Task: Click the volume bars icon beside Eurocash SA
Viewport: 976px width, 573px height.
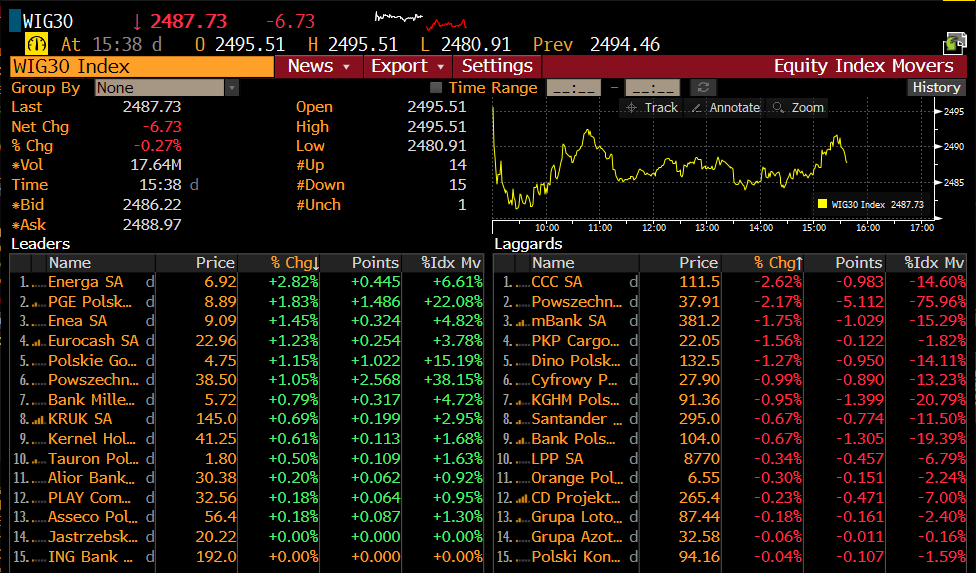Action: [39, 342]
